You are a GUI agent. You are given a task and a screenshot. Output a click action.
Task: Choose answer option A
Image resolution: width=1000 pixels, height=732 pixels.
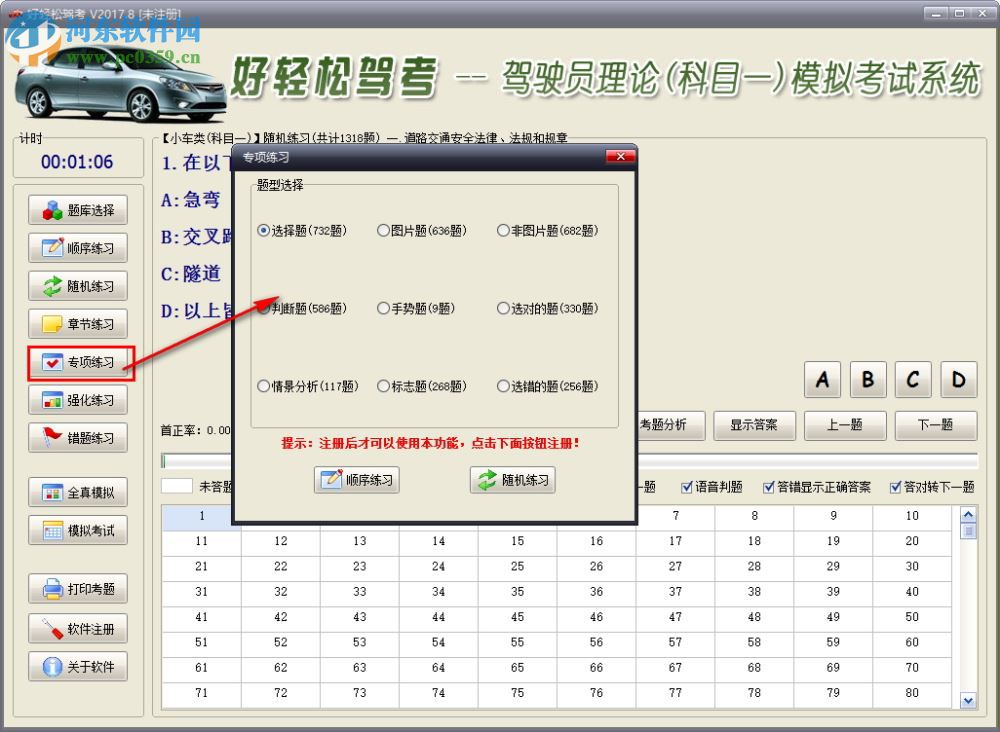(x=822, y=380)
